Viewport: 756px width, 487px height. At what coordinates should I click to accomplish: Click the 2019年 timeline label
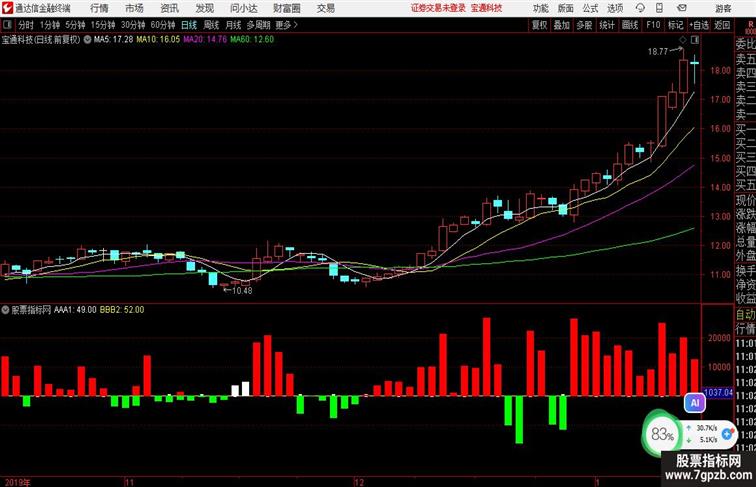point(17,482)
